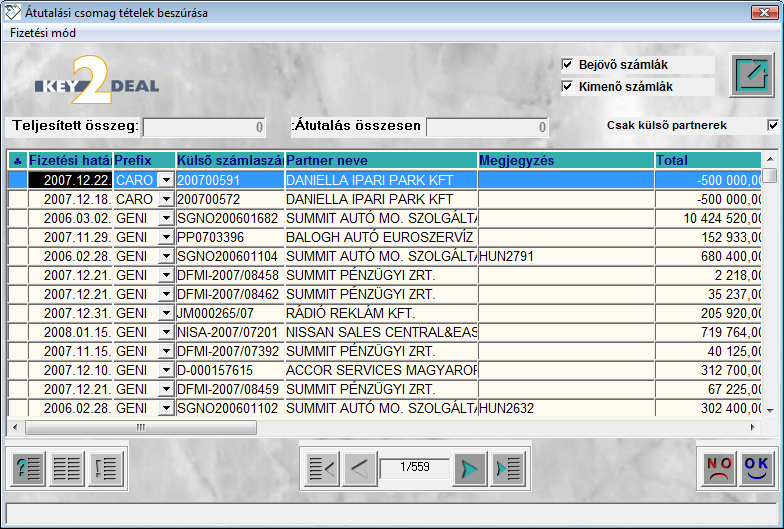The image size is (784, 529).
Task: Click the Total column header
Action: coord(708,160)
